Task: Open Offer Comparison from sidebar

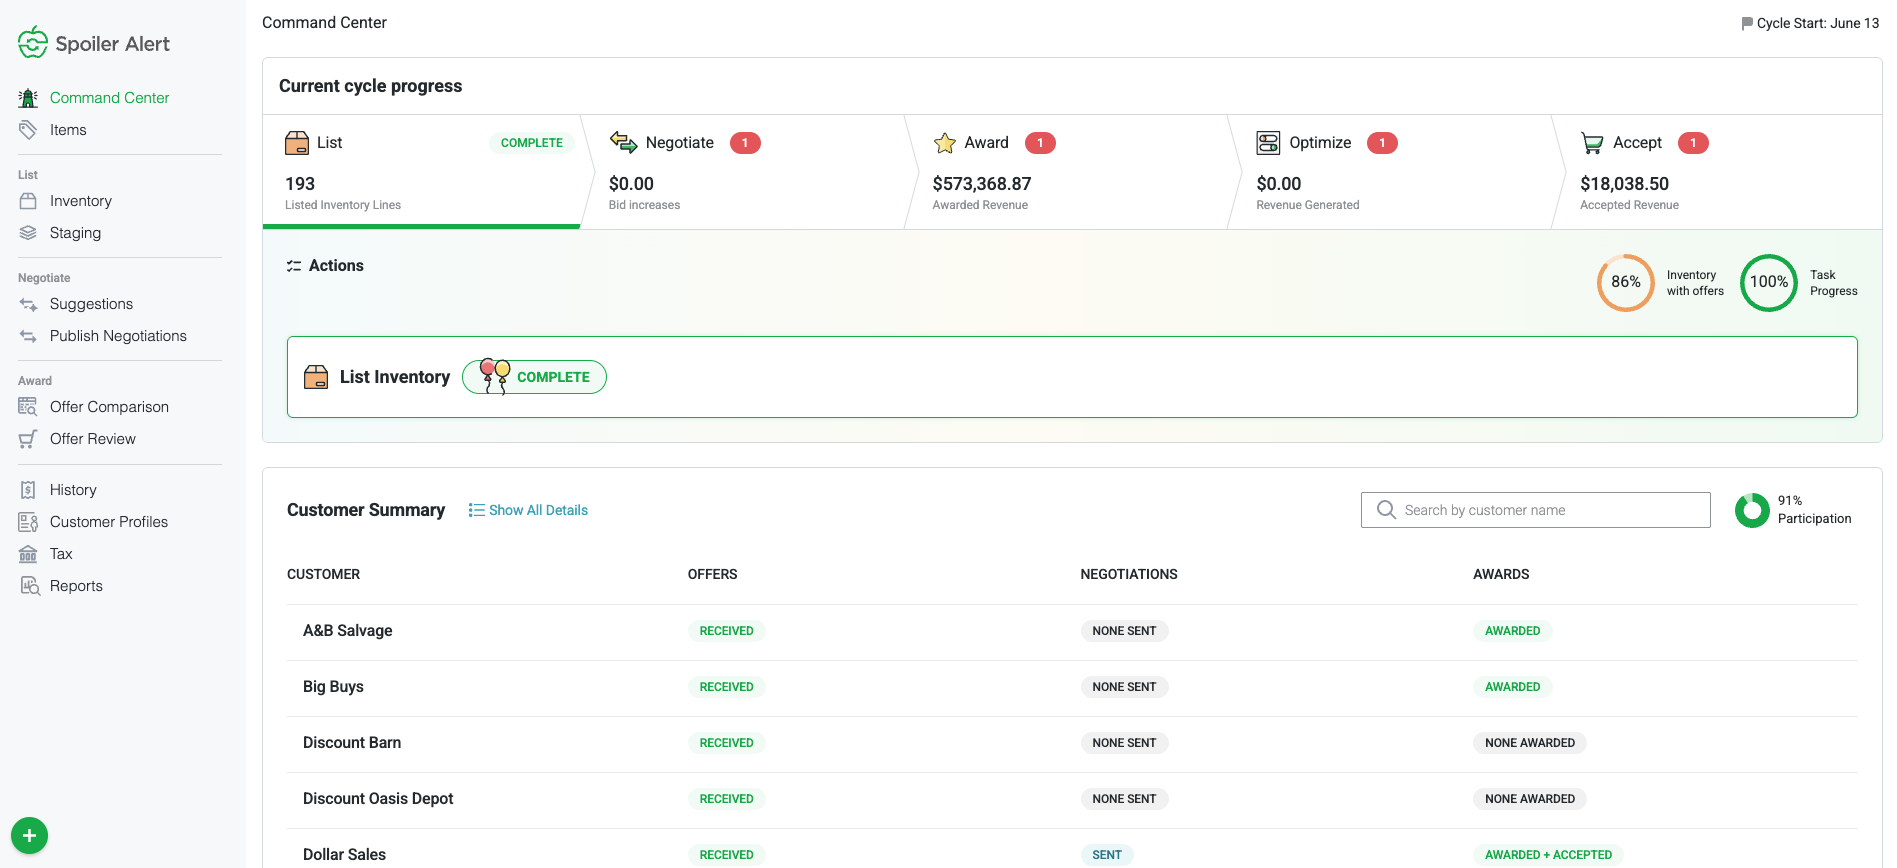Action: 109,407
